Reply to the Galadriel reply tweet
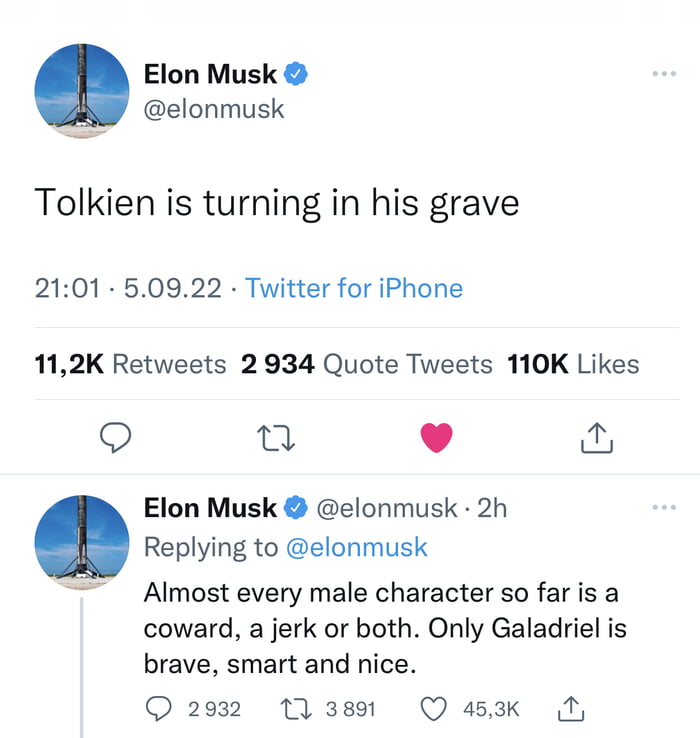This screenshot has width=700, height=738. (159, 709)
